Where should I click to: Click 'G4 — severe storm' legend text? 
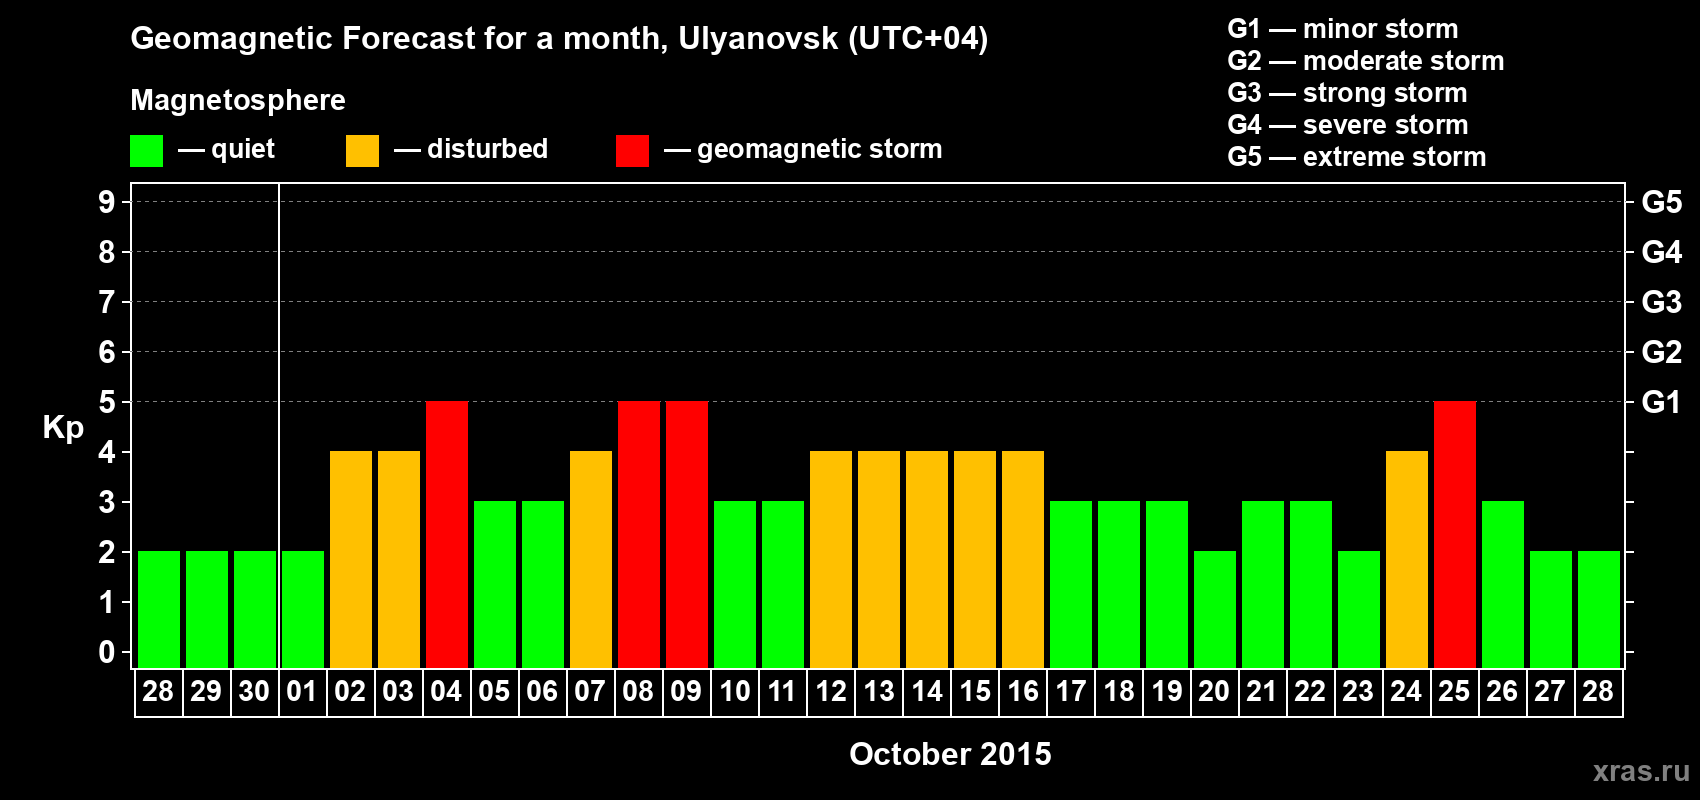click(1348, 125)
